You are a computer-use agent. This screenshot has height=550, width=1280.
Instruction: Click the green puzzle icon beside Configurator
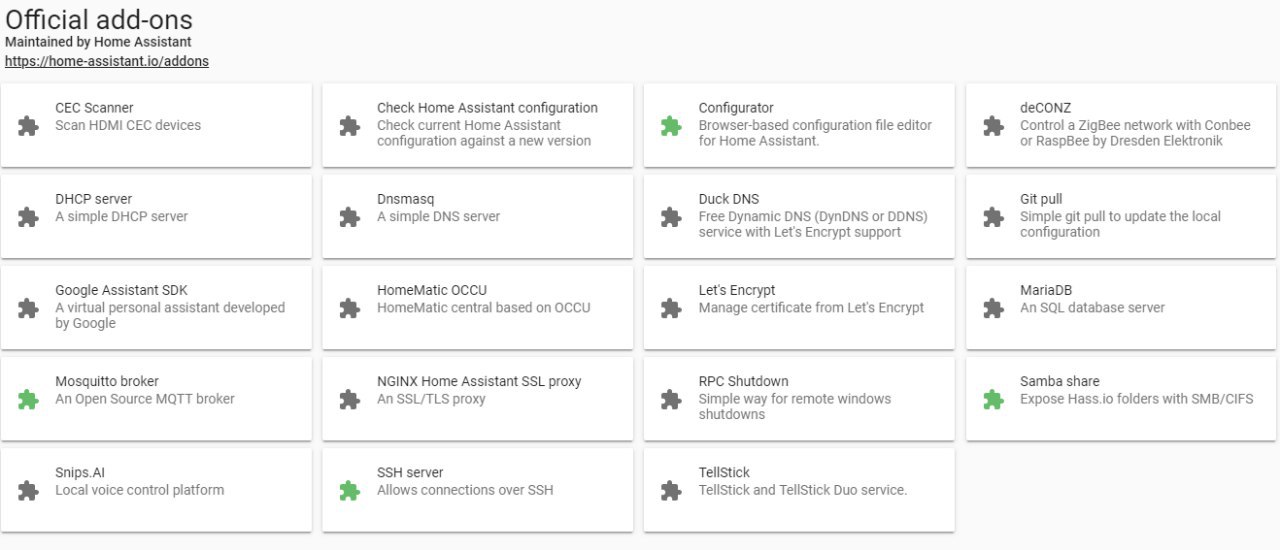point(671,126)
